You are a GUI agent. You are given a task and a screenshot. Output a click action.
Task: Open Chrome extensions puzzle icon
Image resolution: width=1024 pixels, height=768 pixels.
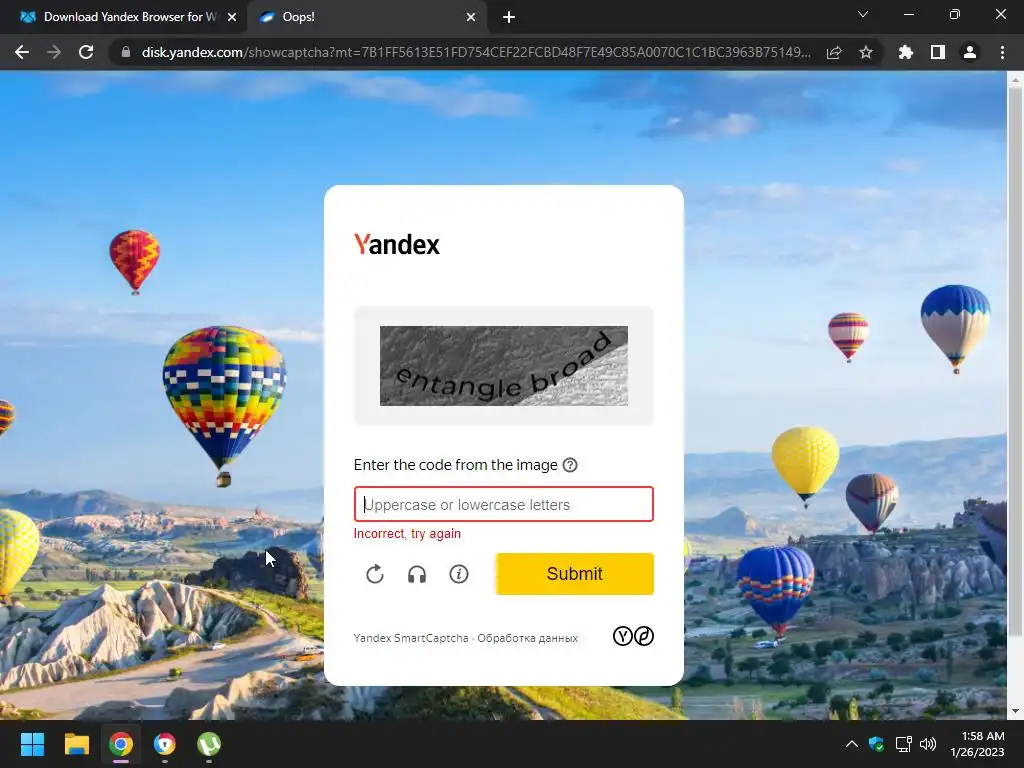pos(906,52)
